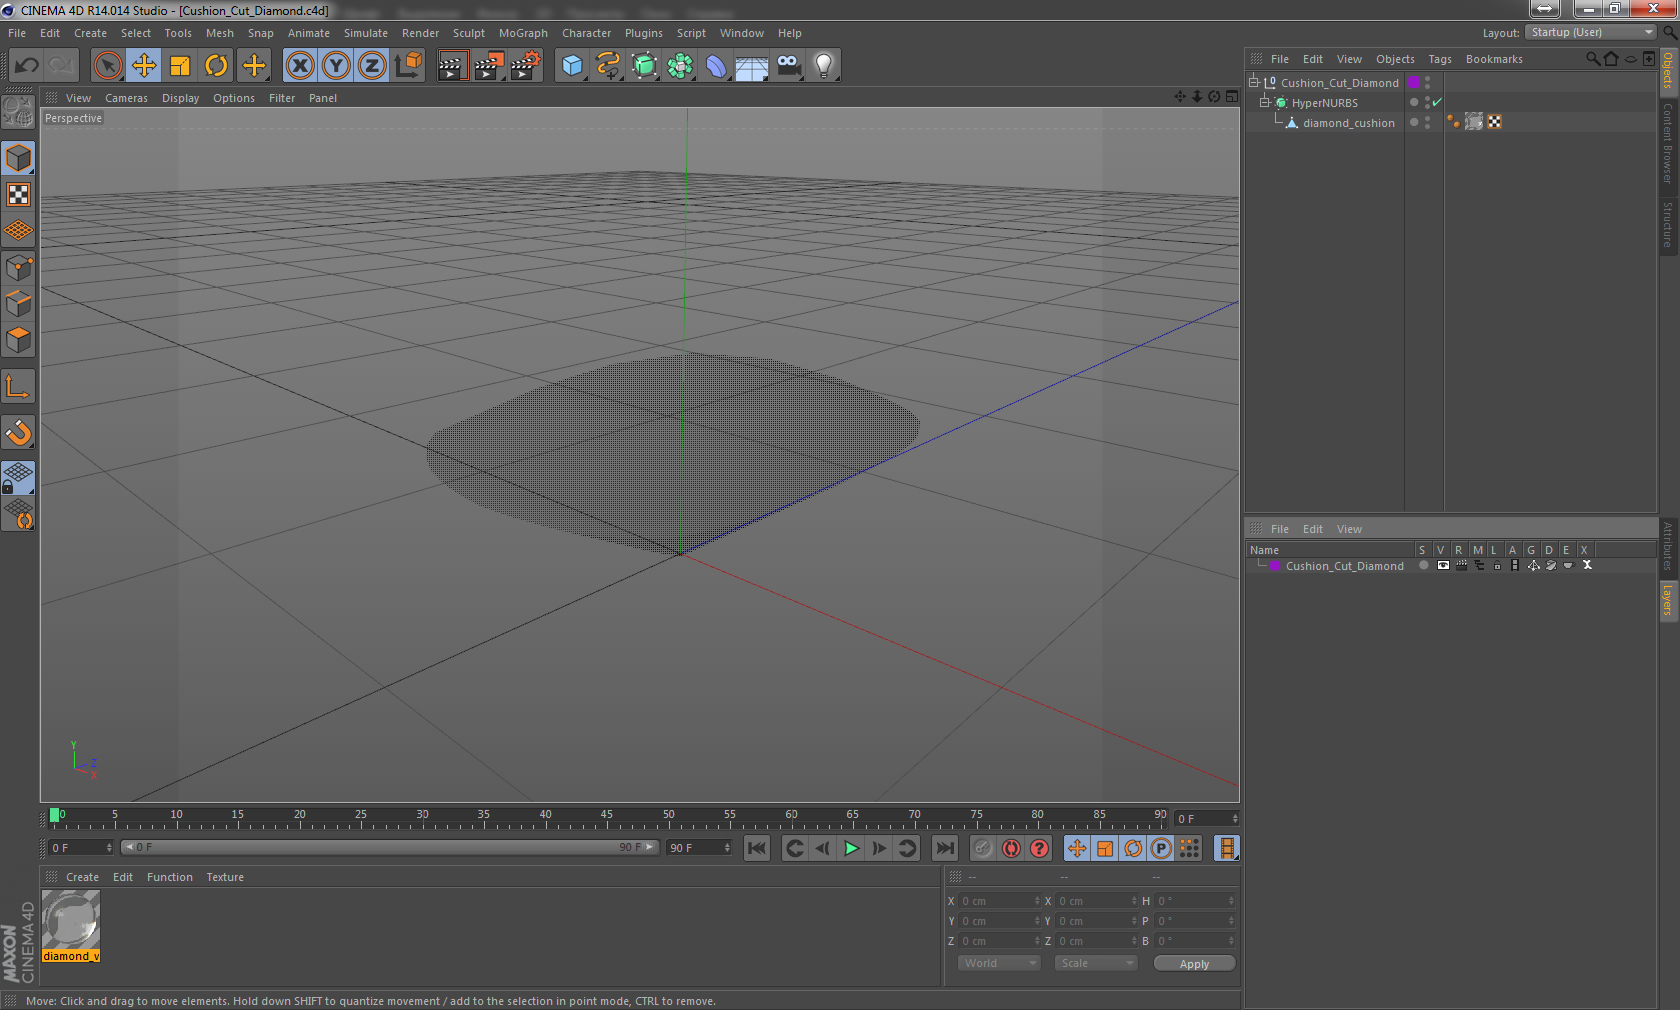Open the Sculpt menu

(468, 33)
